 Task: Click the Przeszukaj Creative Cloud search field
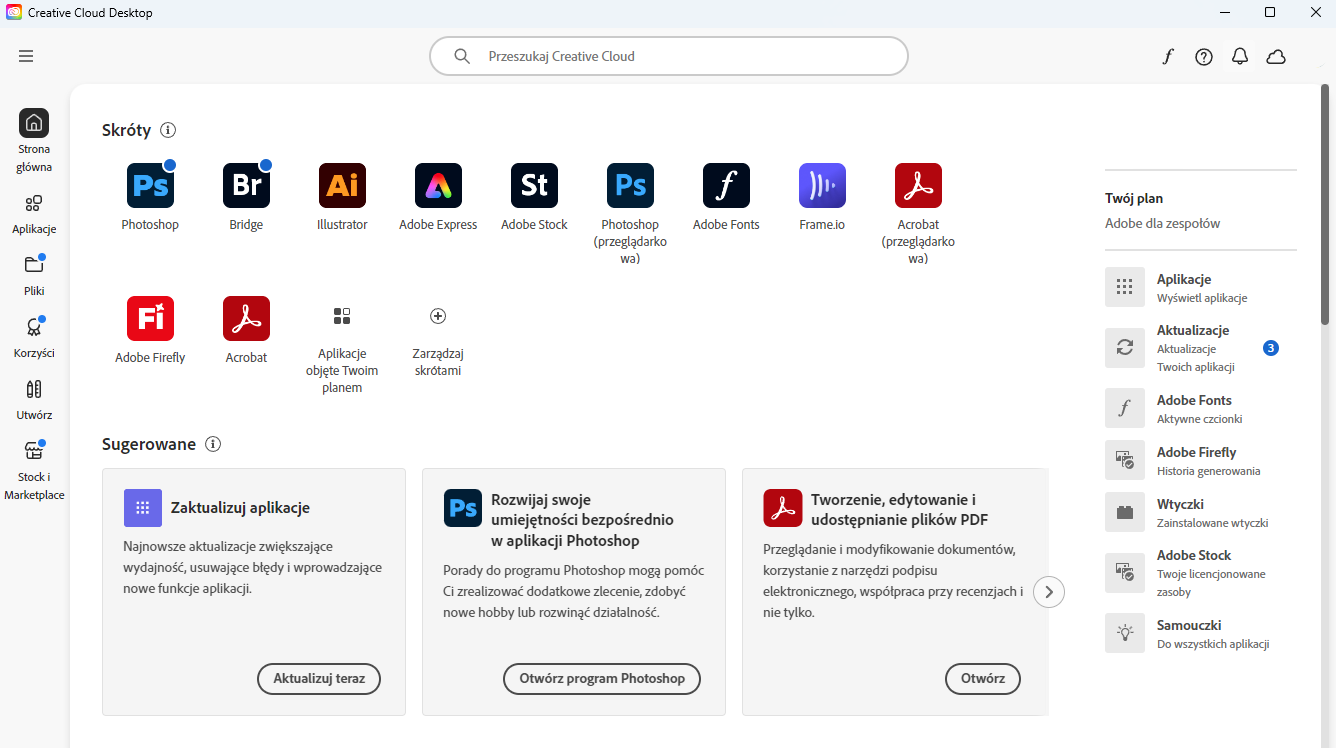pyautogui.click(x=669, y=56)
